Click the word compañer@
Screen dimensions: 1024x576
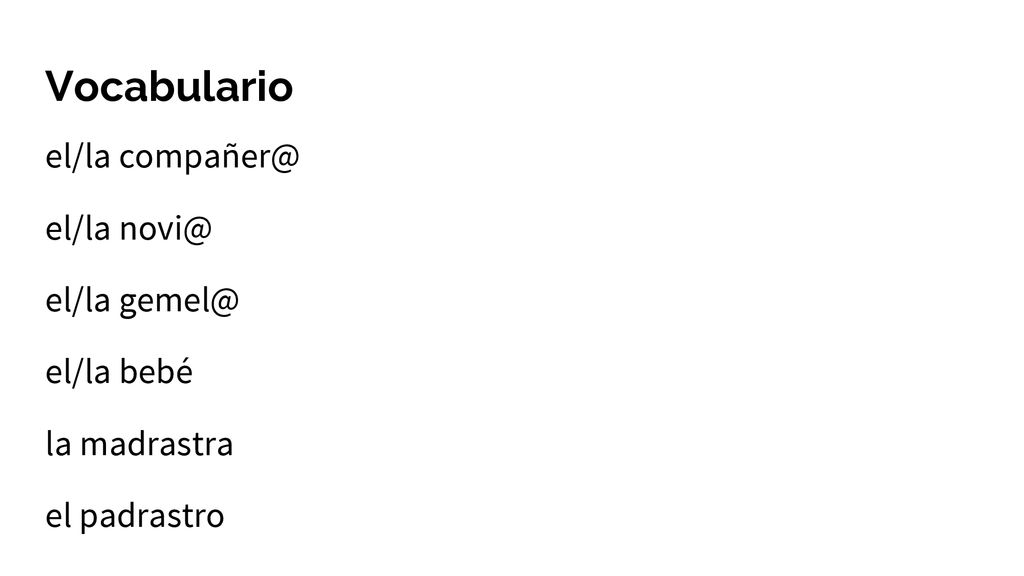tap(209, 159)
